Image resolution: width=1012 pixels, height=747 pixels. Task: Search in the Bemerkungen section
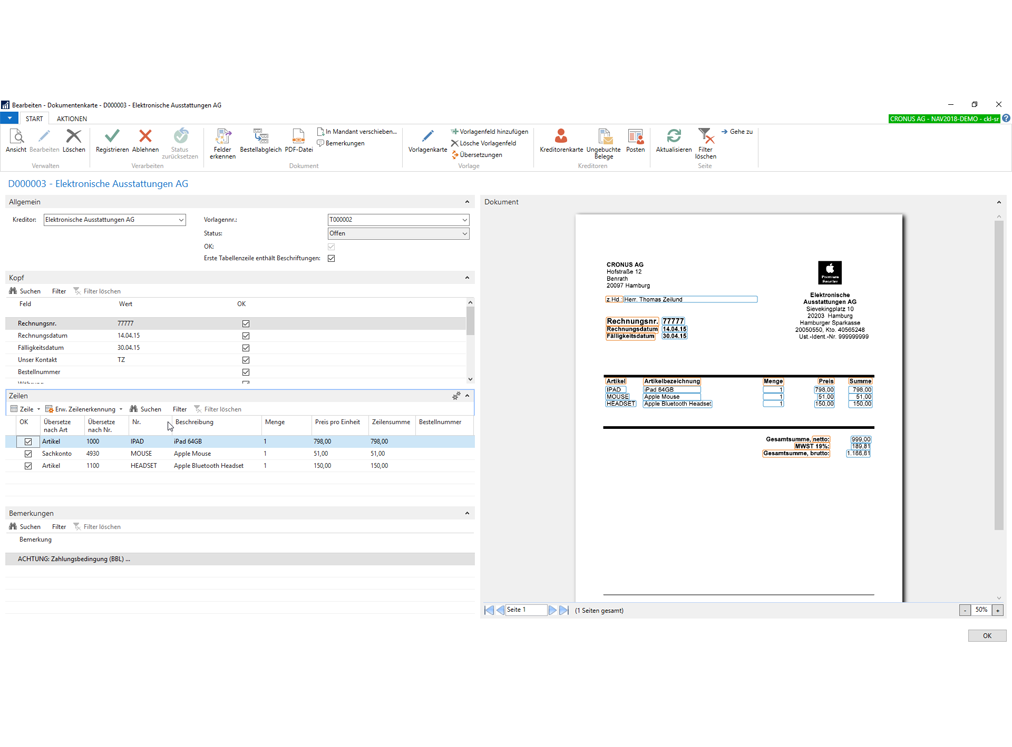25,527
